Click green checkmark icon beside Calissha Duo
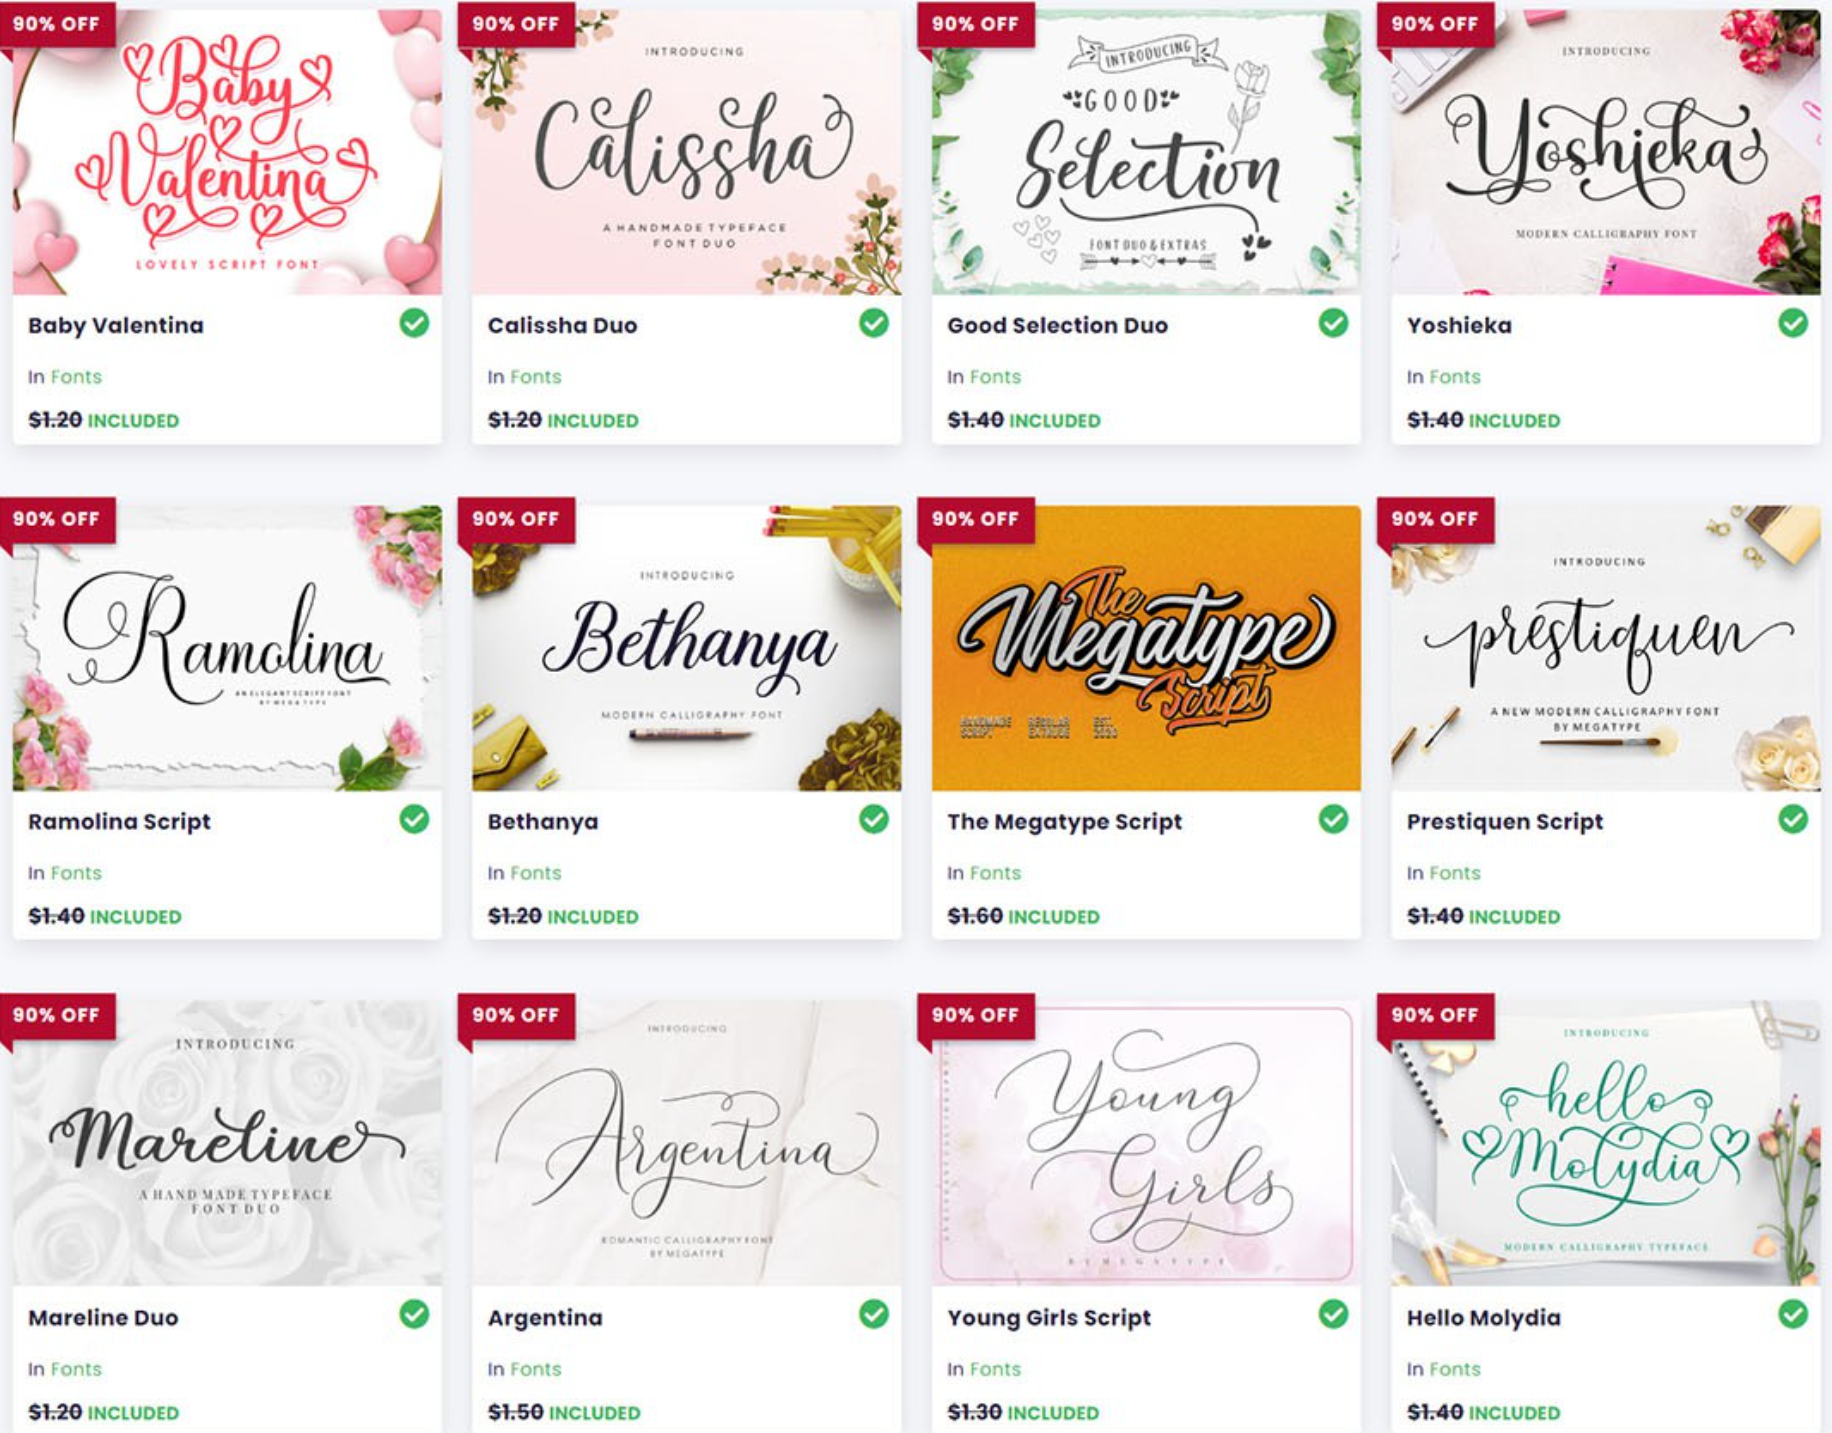 [x=874, y=323]
